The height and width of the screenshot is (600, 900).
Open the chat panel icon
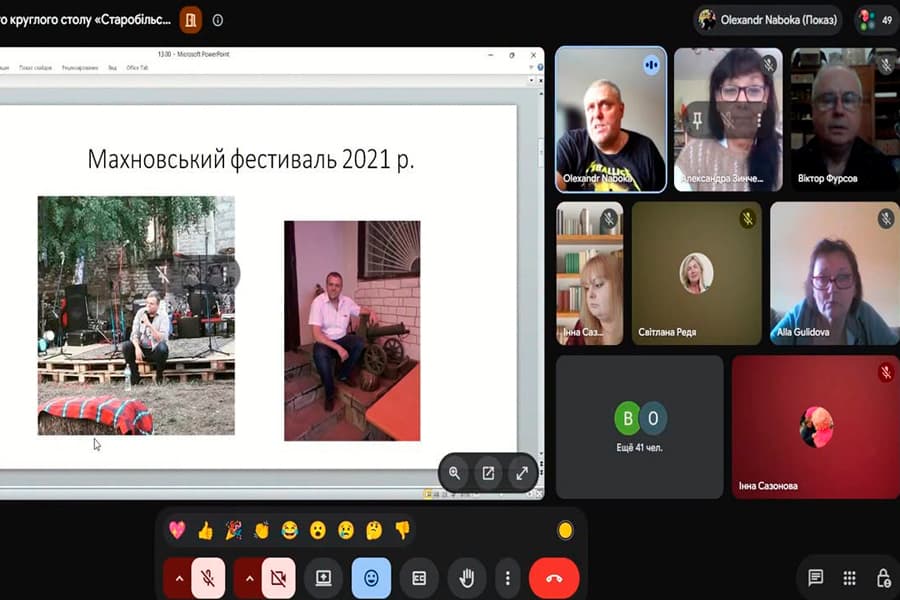coord(815,578)
